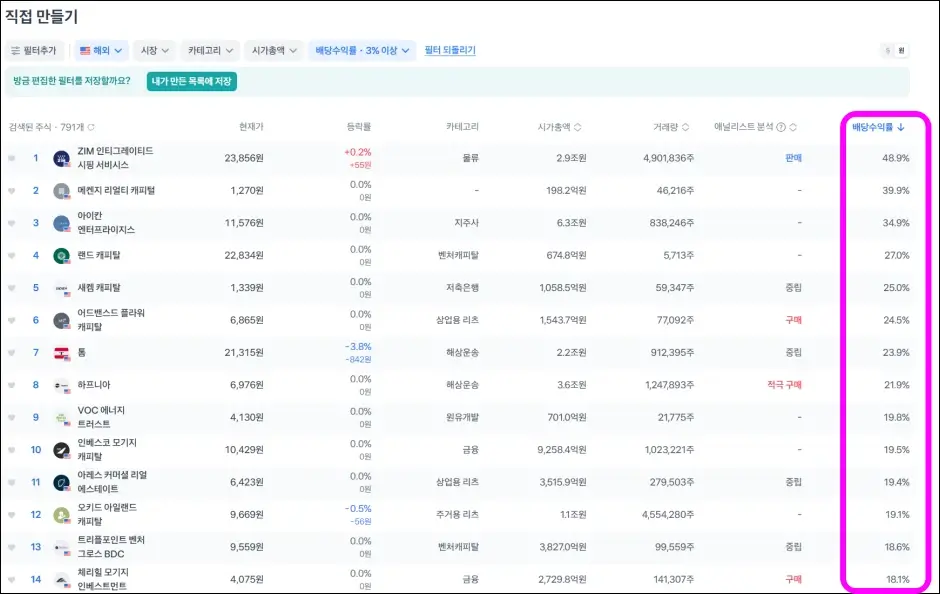The image size is (940, 594).
Task: Open 오키드 아일랜드 캐피탈 stock name
Action: coord(107,514)
